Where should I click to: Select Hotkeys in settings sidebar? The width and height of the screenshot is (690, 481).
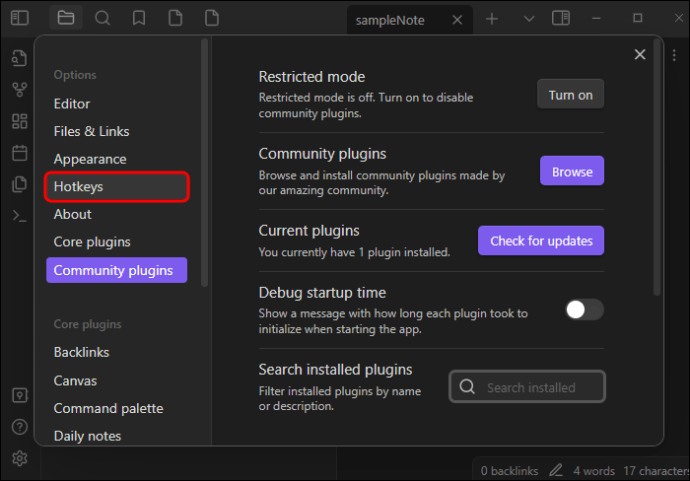tap(117, 187)
